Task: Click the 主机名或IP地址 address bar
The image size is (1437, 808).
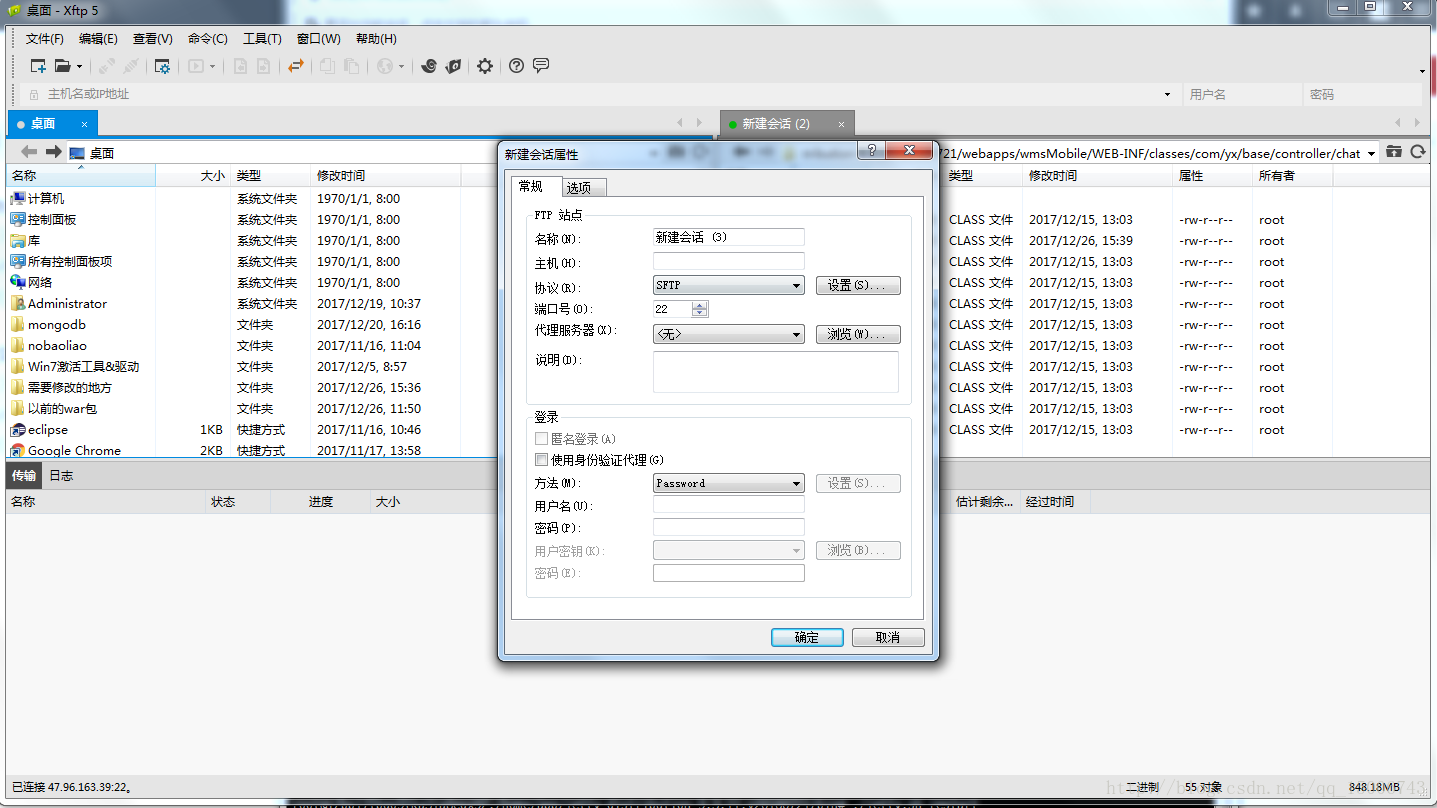Action: [x=600, y=94]
